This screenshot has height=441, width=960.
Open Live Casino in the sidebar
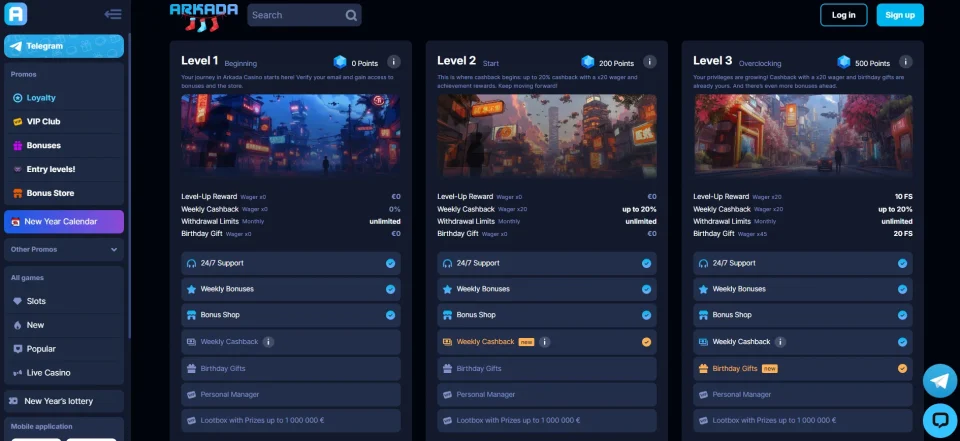(x=64, y=372)
